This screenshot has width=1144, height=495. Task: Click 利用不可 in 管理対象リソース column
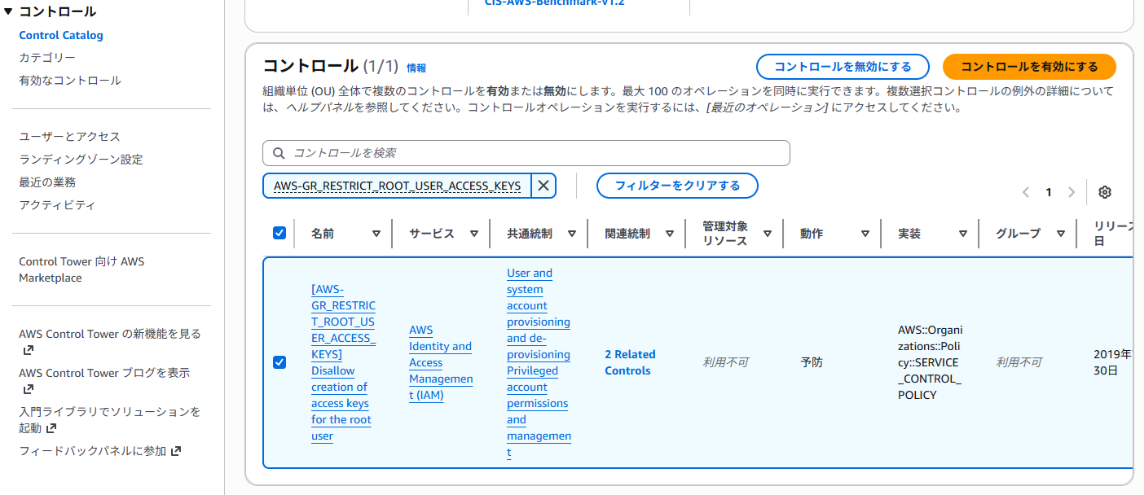coord(725,362)
